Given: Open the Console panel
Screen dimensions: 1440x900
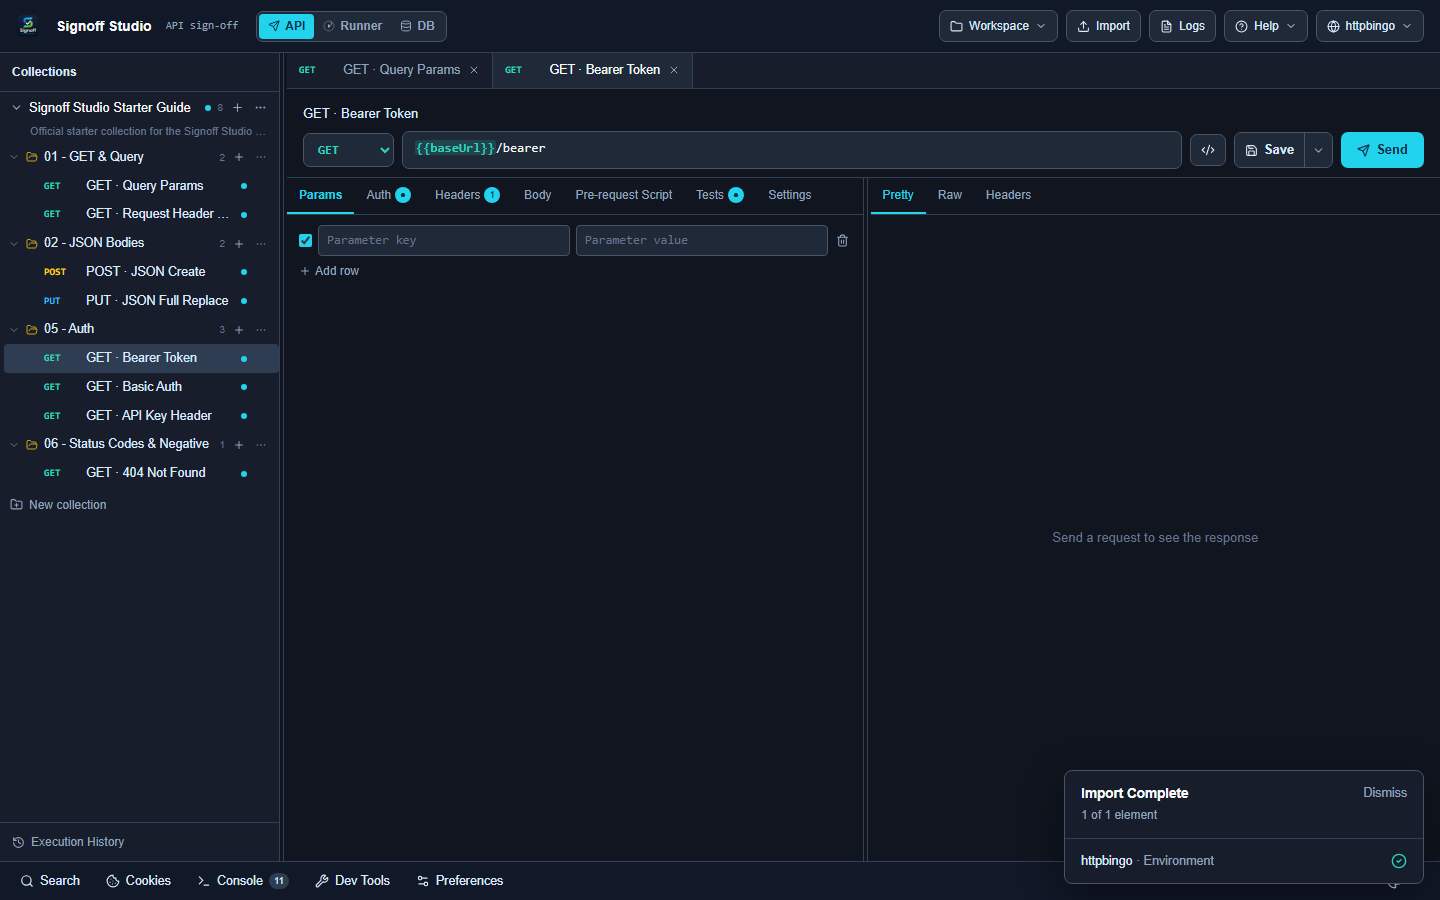Looking at the screenshot, I should [x=242, y=881].
